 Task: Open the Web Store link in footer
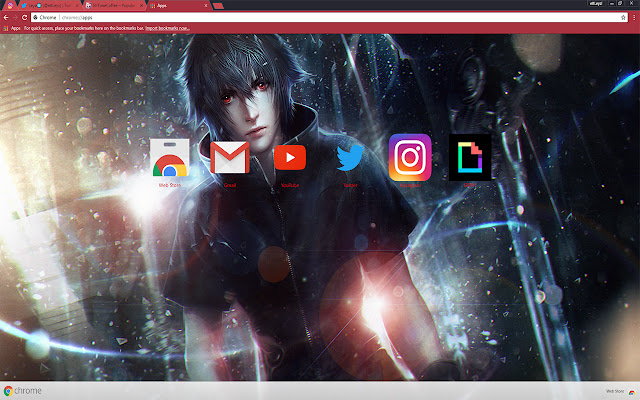pyautogui.click(x=620, y=391)
